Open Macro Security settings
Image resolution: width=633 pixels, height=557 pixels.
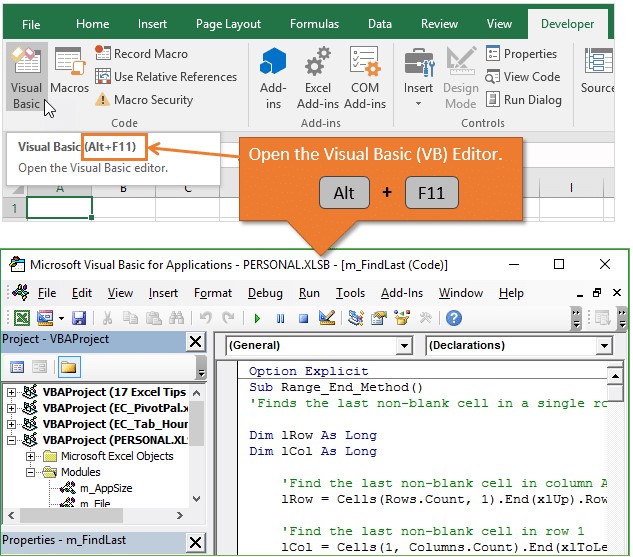click(144, 100)
